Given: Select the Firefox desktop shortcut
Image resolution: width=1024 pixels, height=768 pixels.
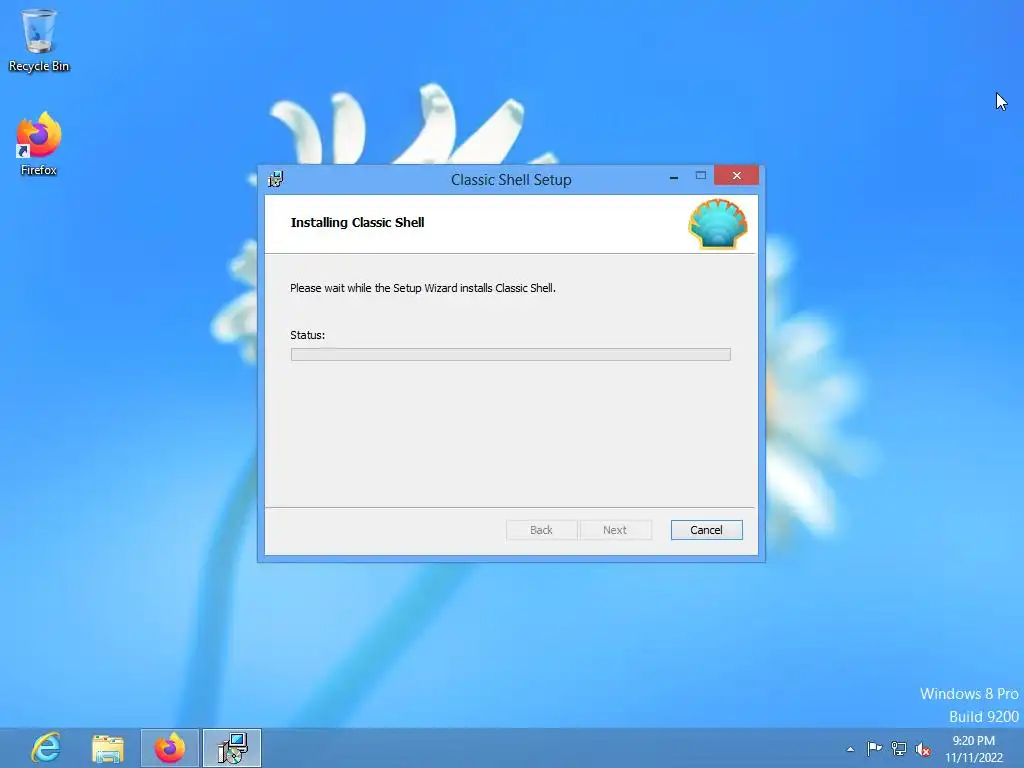Looking at the screenshot, I should 39,144.
